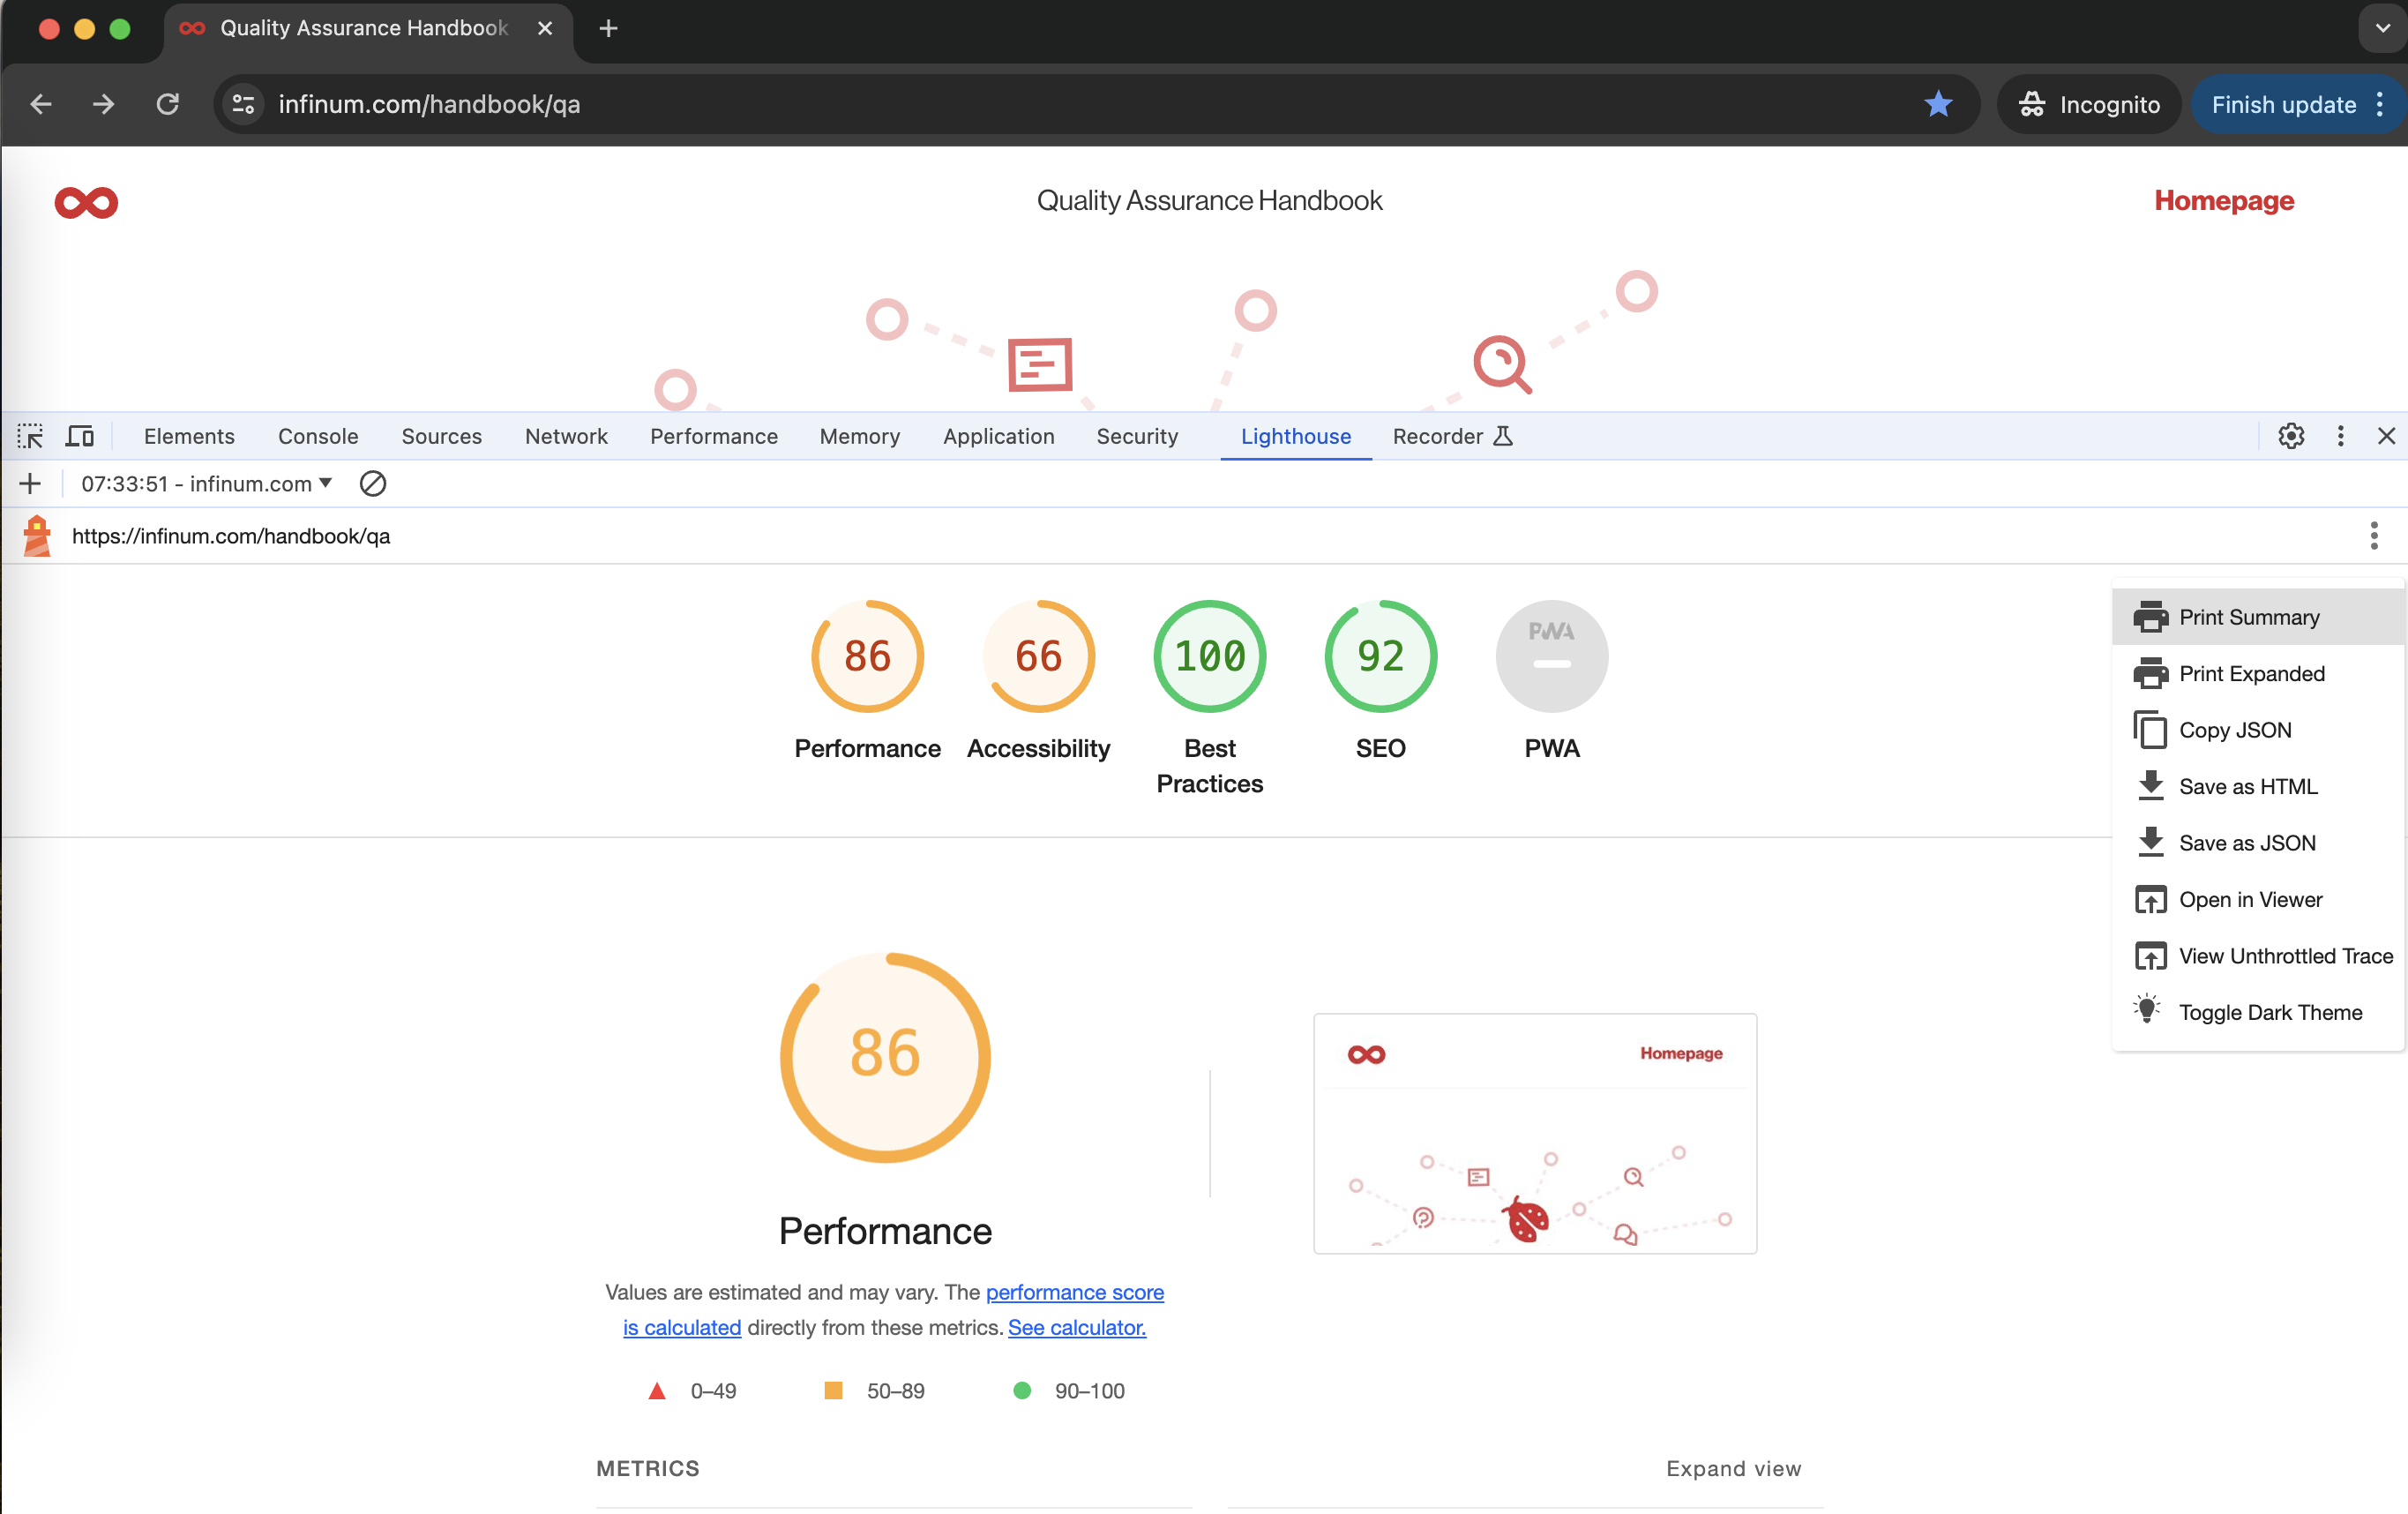Clear all Lighthouse reports icon
Viewport: 2408px width, 1514px height.
[x=373, y=484]
